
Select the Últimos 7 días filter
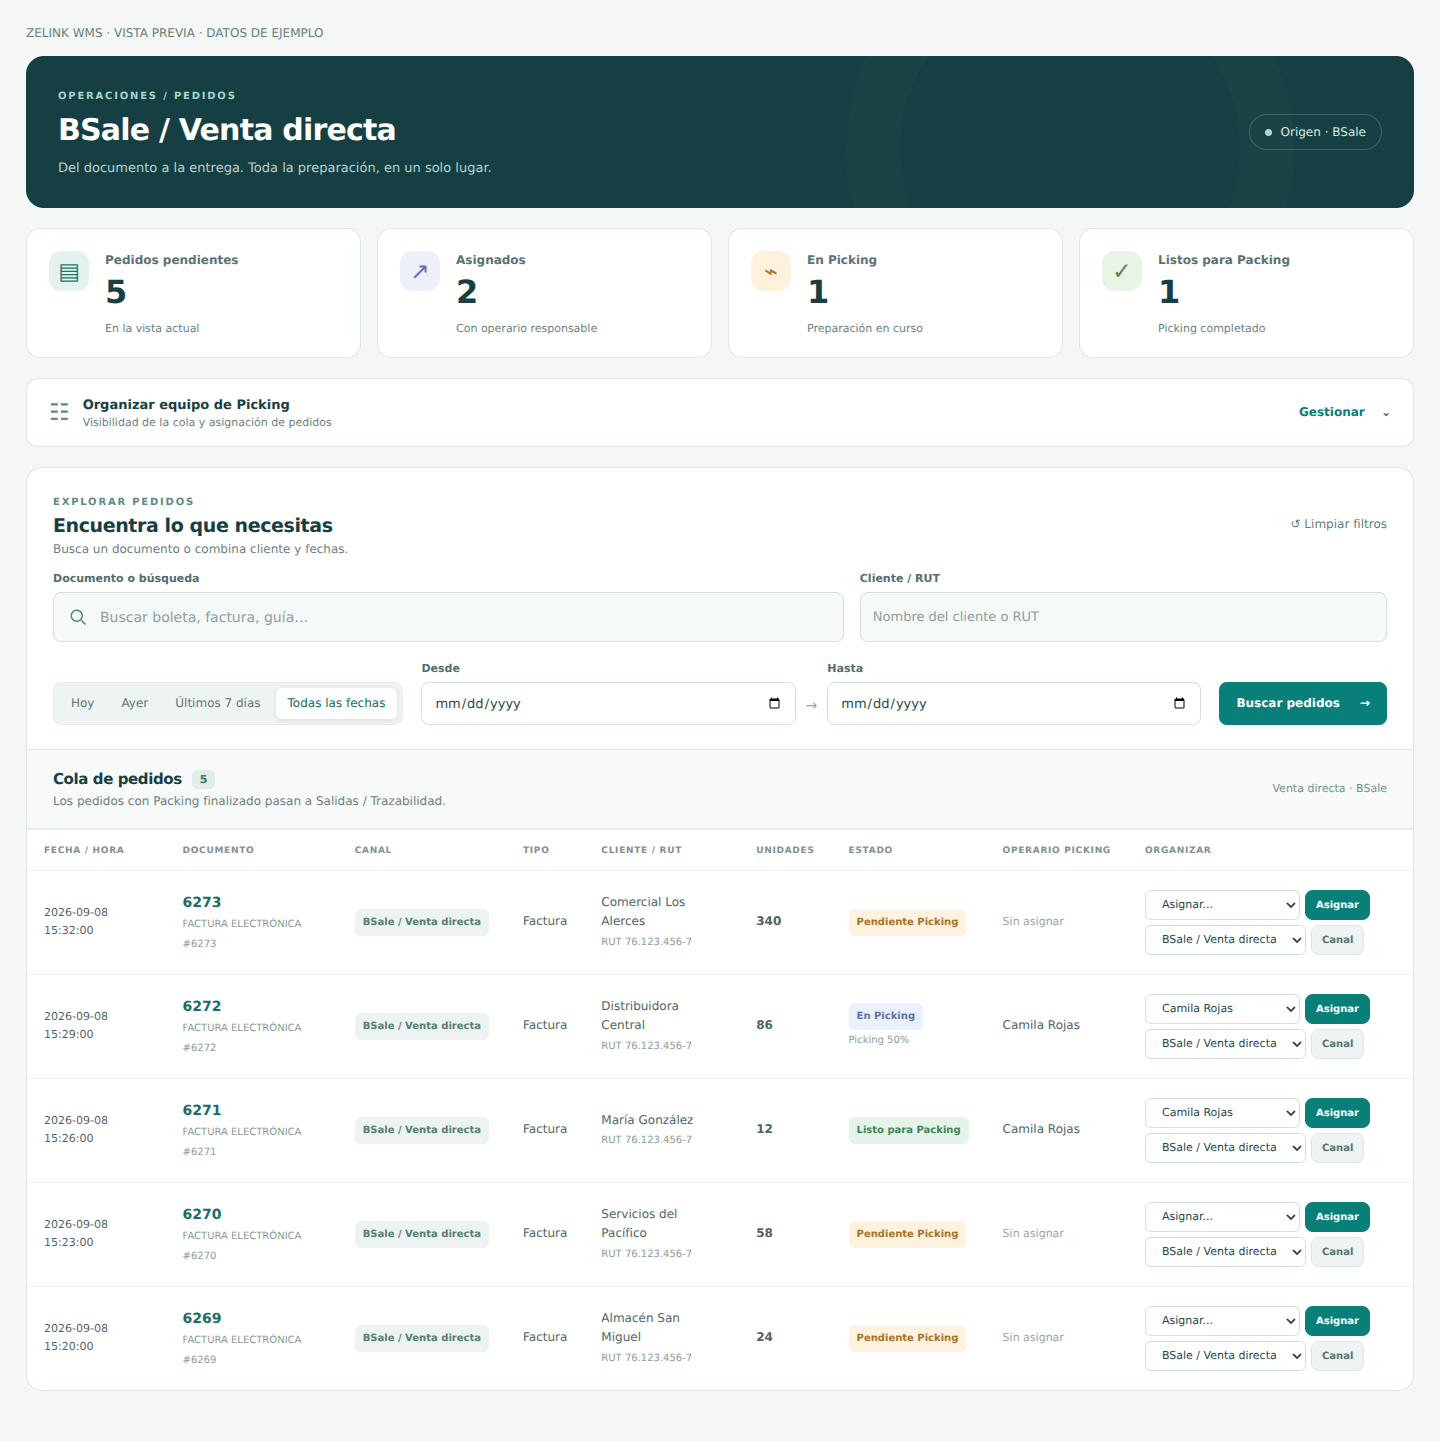(x=218, y=703)
